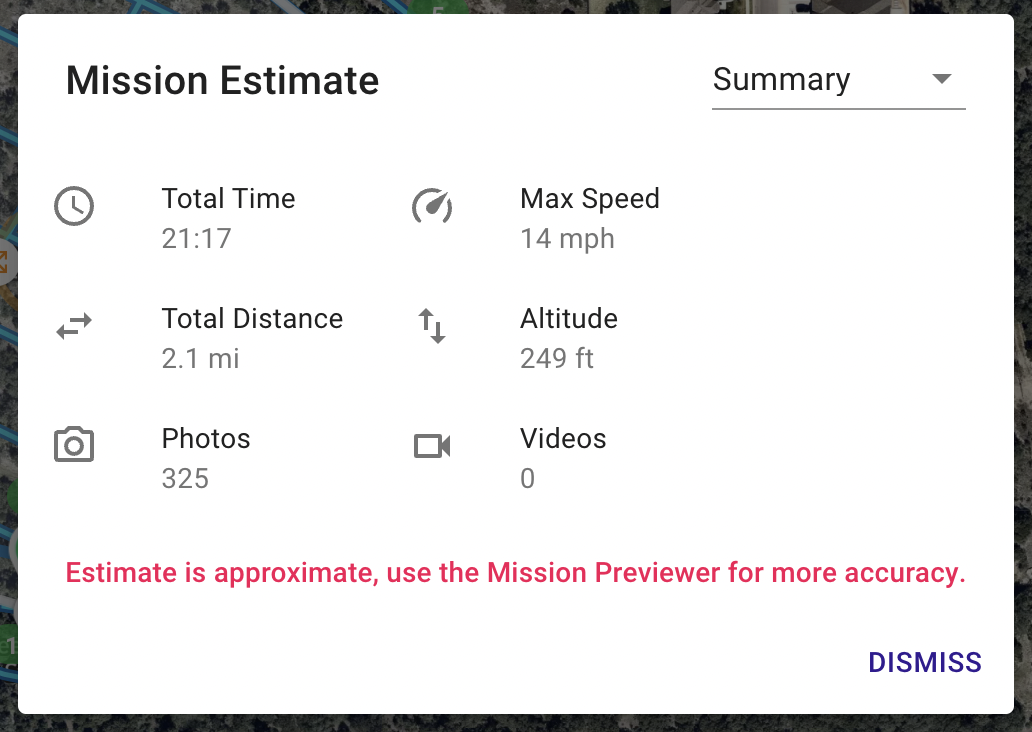
Task: Open the Summary dropdown
Action: 838,80
